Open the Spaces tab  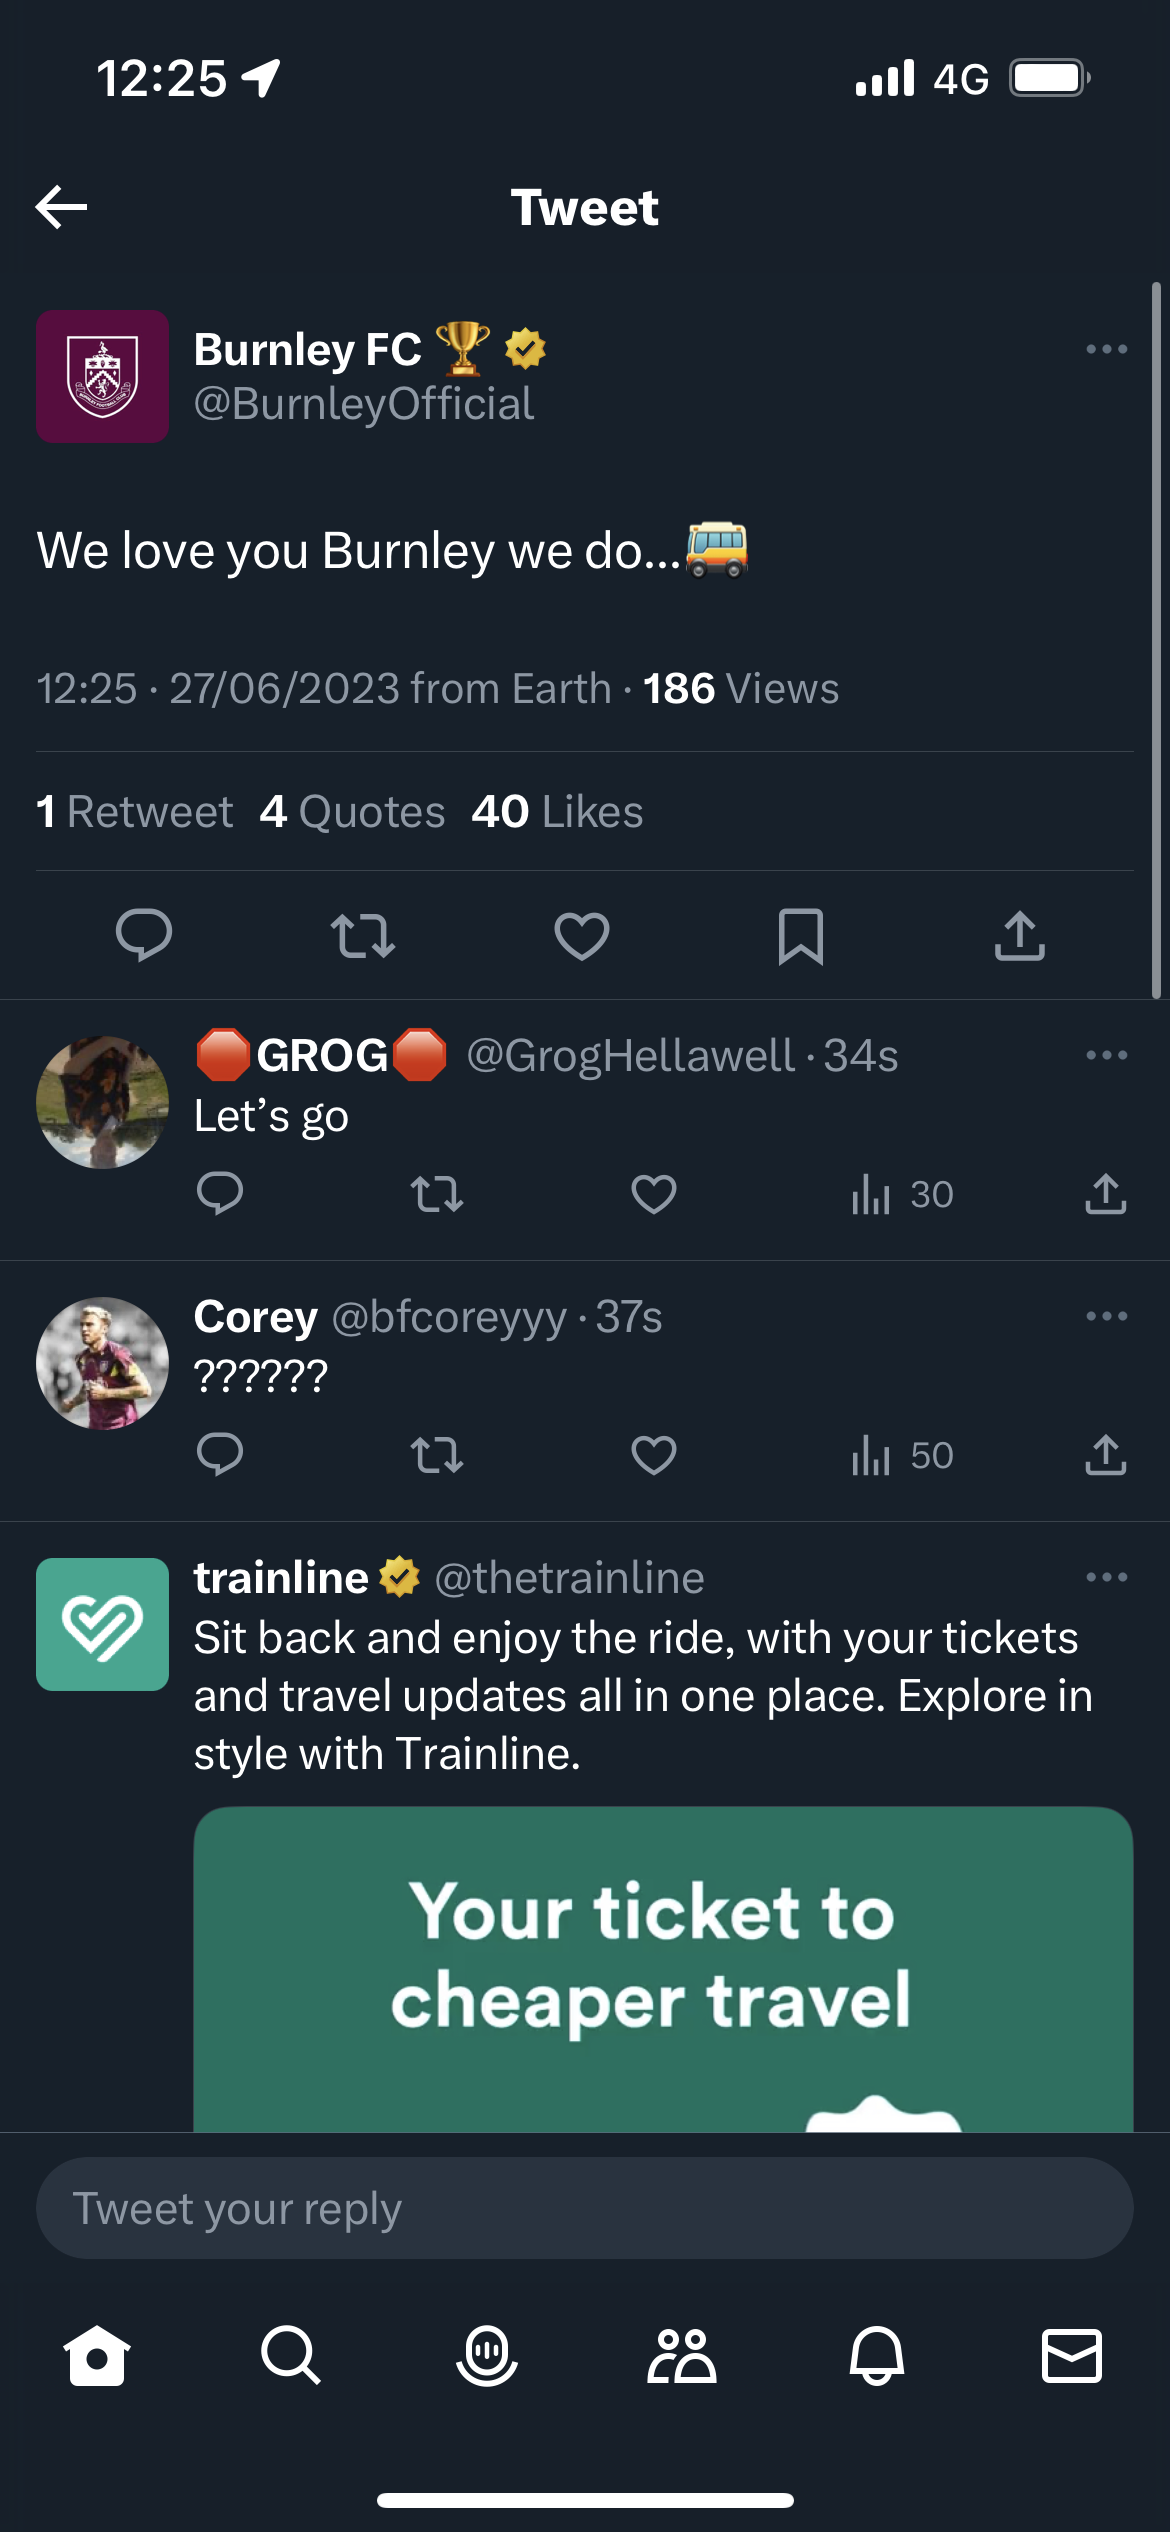(487, 2356)
